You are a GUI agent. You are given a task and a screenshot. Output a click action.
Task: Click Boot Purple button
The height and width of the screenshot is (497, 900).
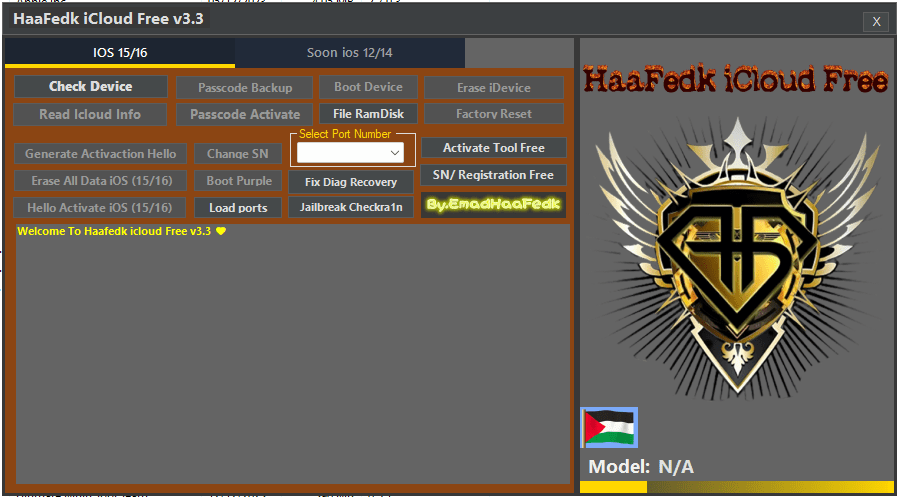[x=239, y=181]
